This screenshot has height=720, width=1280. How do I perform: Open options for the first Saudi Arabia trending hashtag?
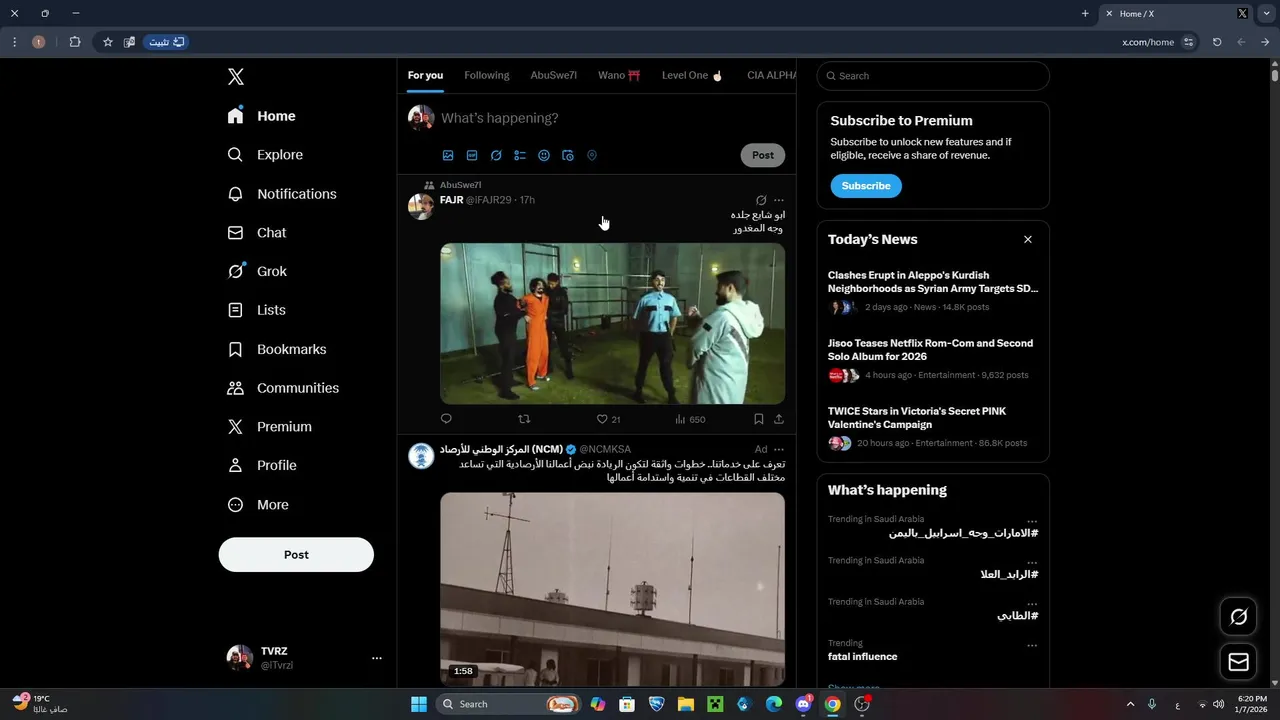click(1032, 521)
